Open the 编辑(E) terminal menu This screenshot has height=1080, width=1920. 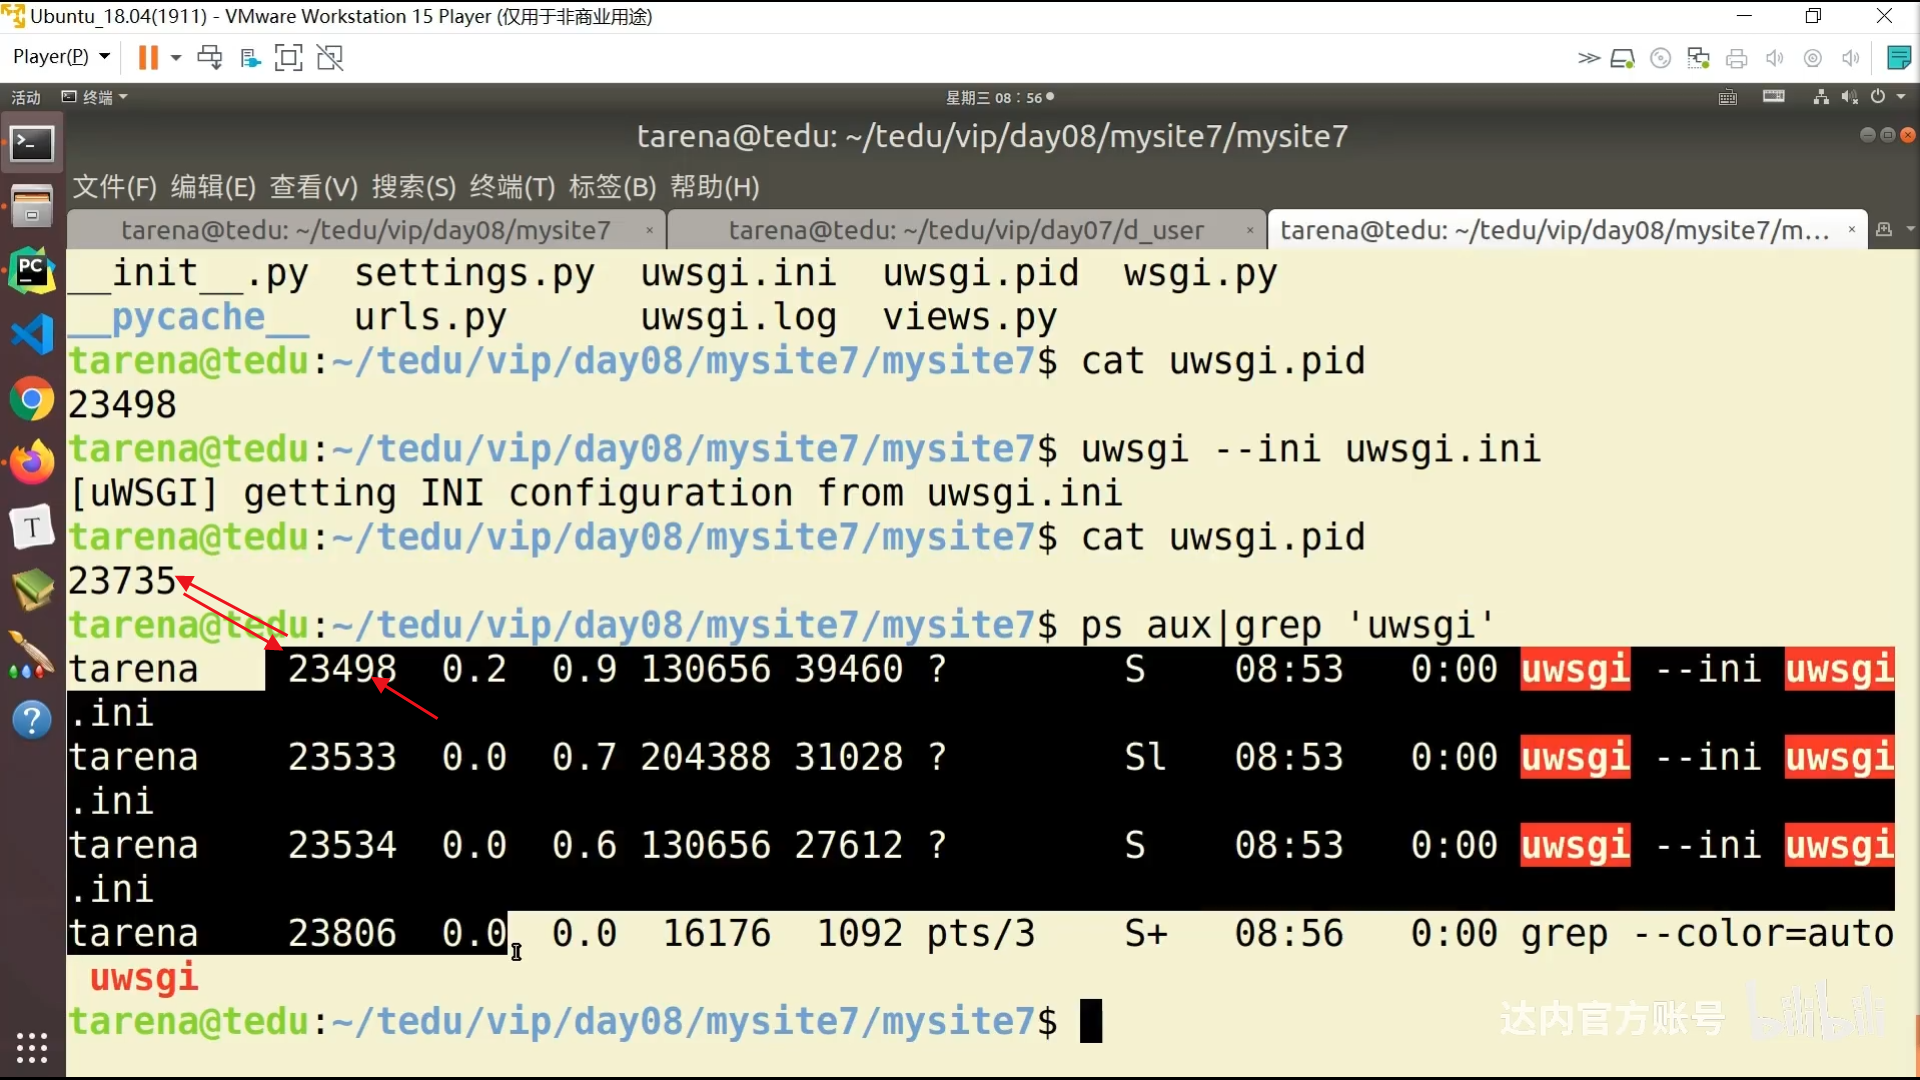(x=213, y=187)
